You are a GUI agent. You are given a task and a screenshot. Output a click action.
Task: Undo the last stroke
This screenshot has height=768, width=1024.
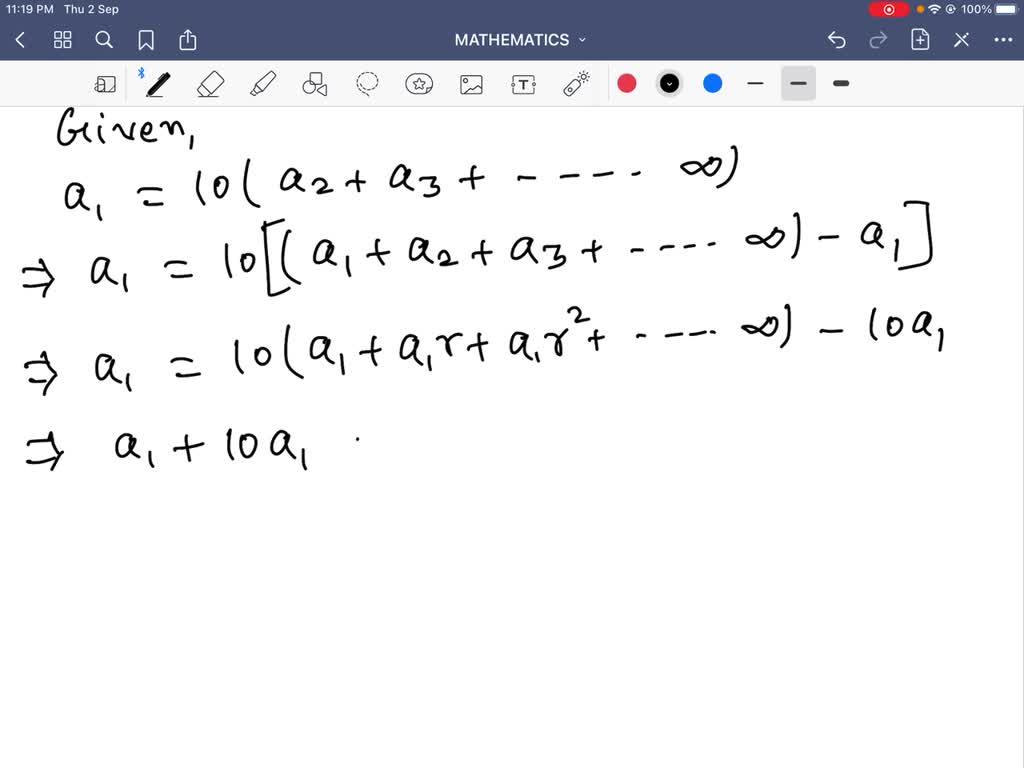tap(836, 39)
